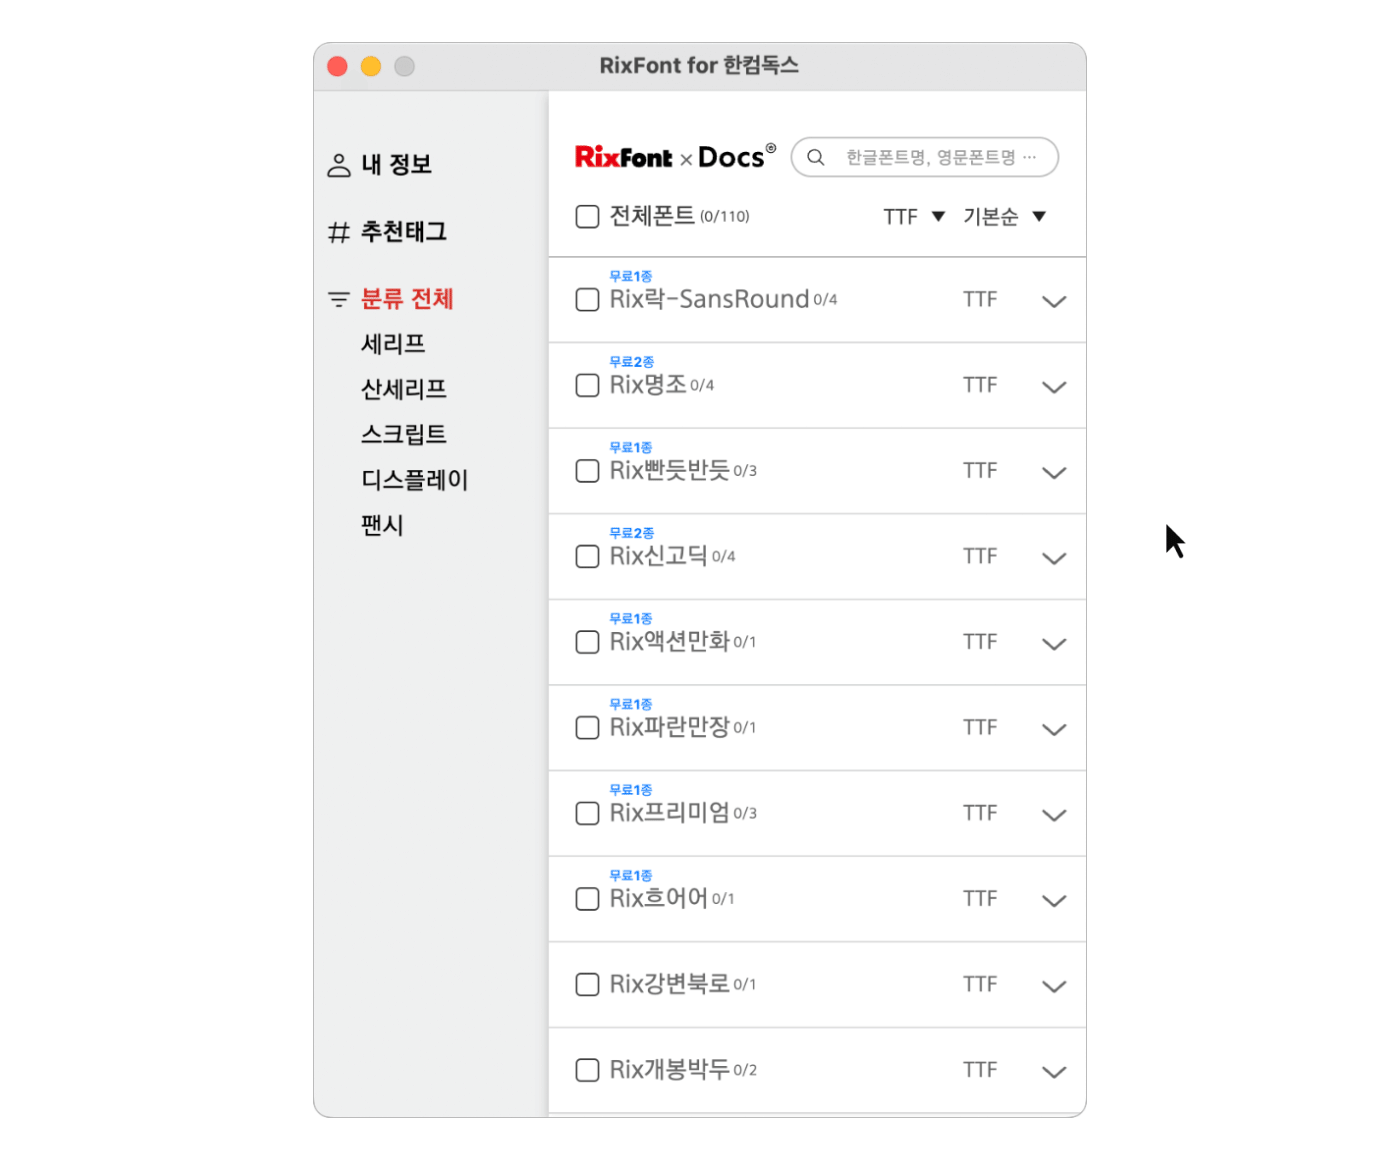This screenshot has height=1160, width=1400.
Task: Click the magnifier icon in search box
Action: tap(816, 157)
